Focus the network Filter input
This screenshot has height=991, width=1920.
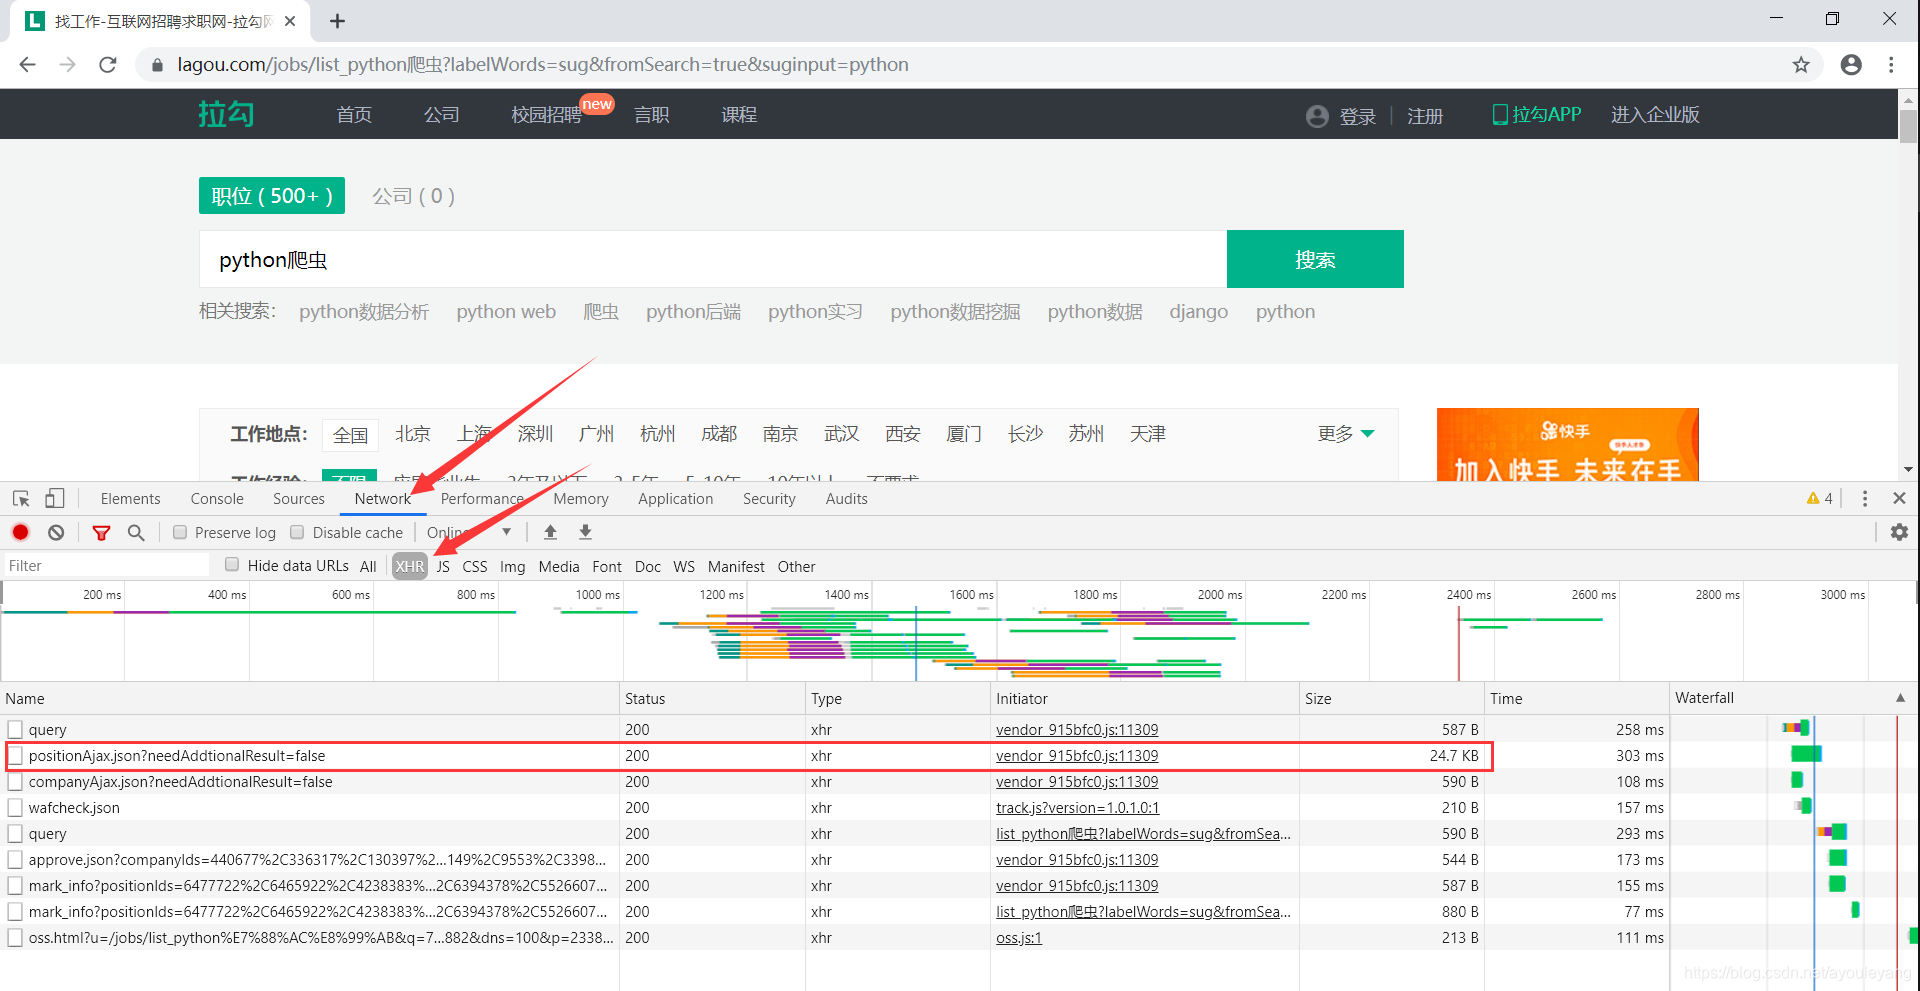[x=106, y=565]
